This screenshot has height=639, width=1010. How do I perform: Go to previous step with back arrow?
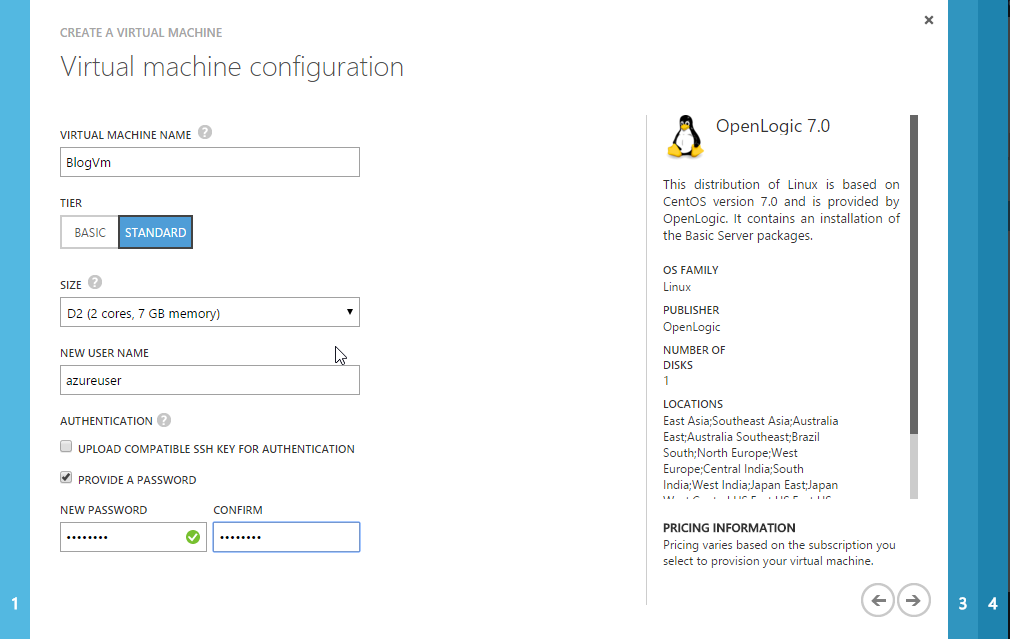click(878, 601)
